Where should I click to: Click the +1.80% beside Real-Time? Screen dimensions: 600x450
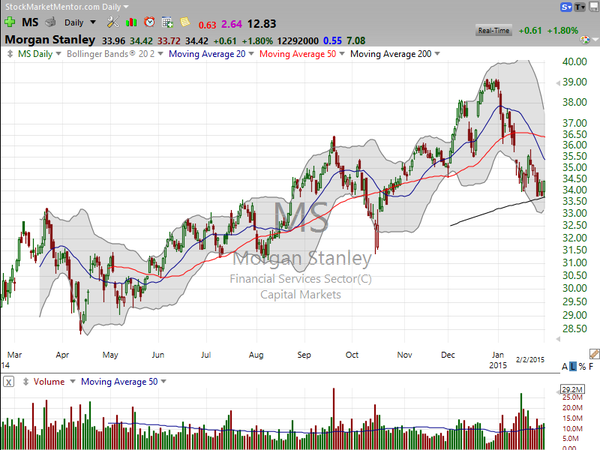562,30
